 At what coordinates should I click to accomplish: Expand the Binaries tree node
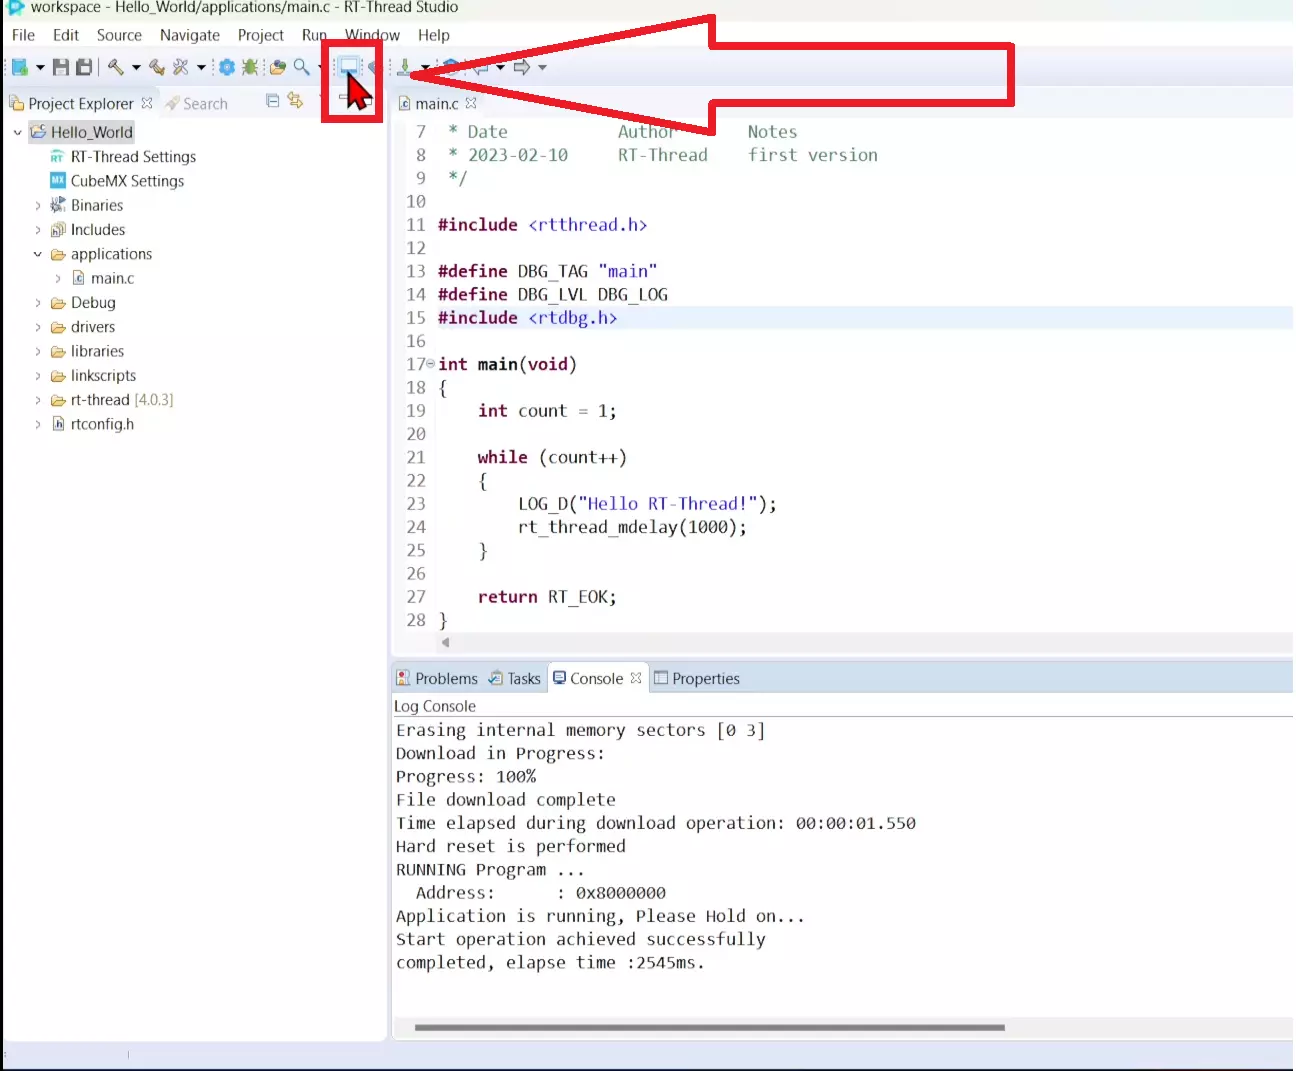(38, 205)
